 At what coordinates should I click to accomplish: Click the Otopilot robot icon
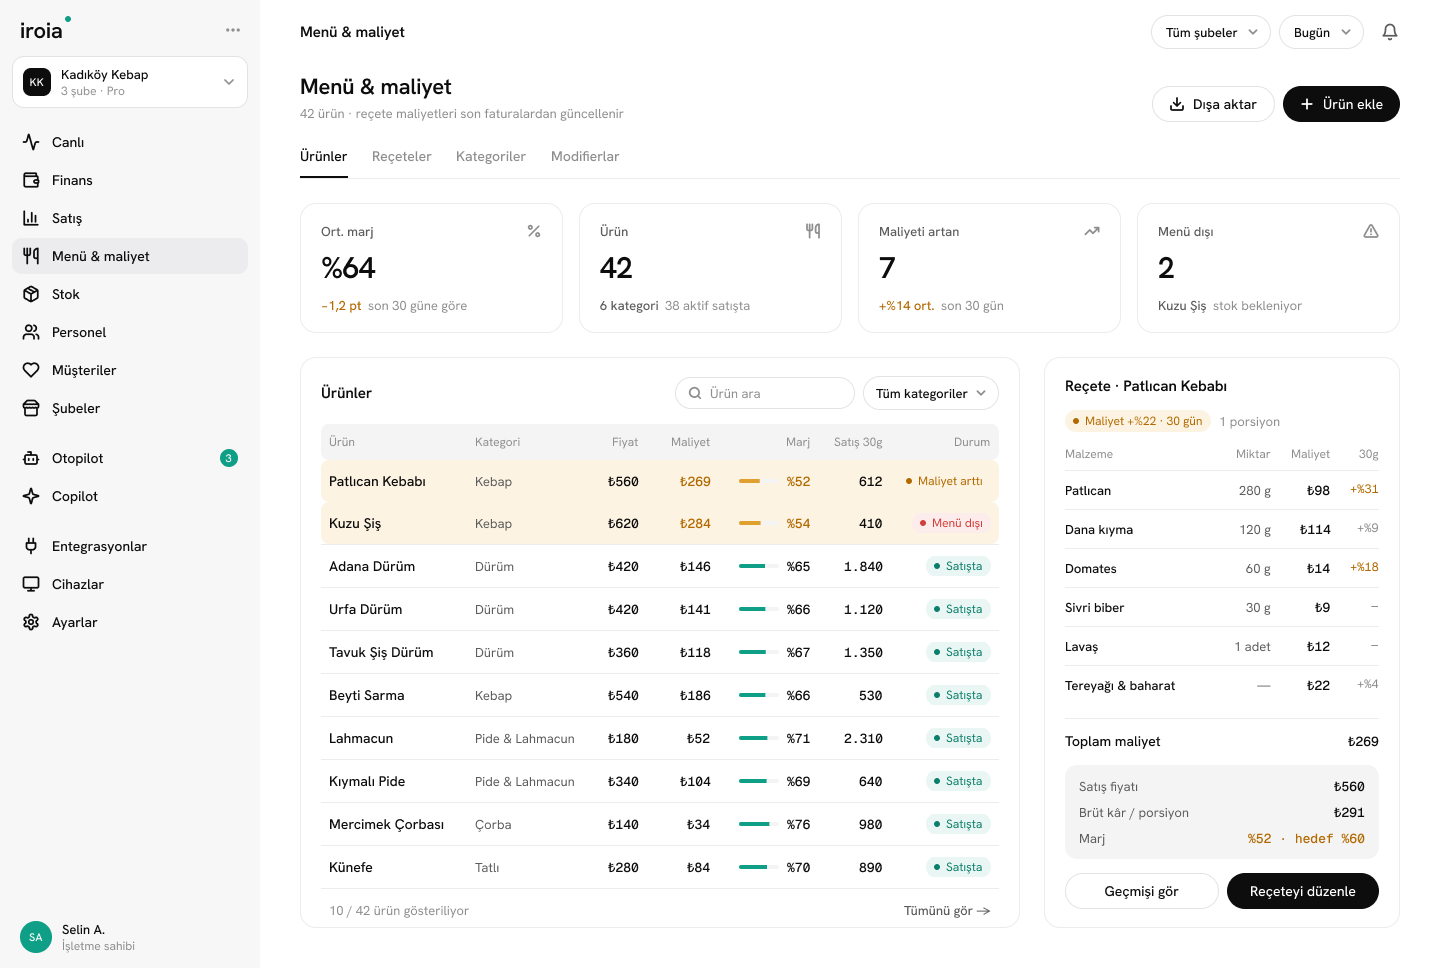click(x=31, y=458)
